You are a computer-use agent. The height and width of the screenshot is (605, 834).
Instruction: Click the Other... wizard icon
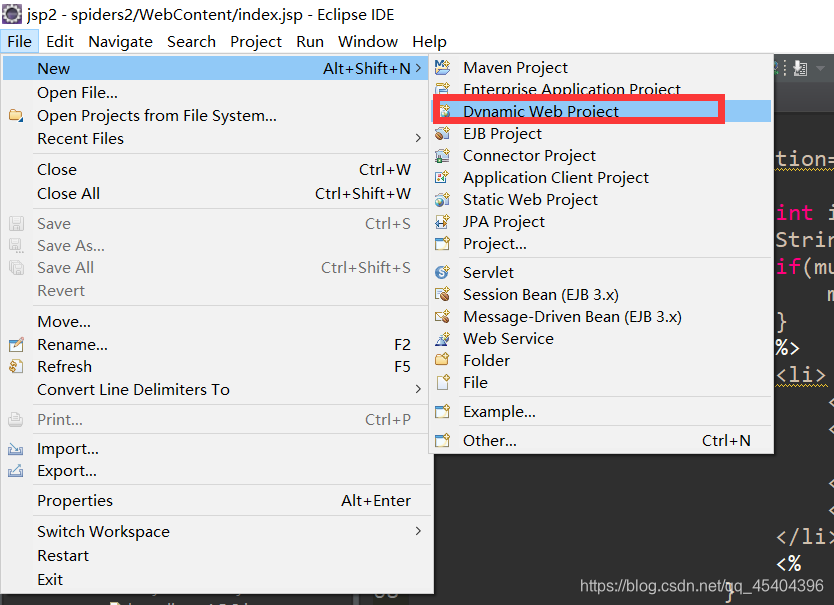[443, 440]
